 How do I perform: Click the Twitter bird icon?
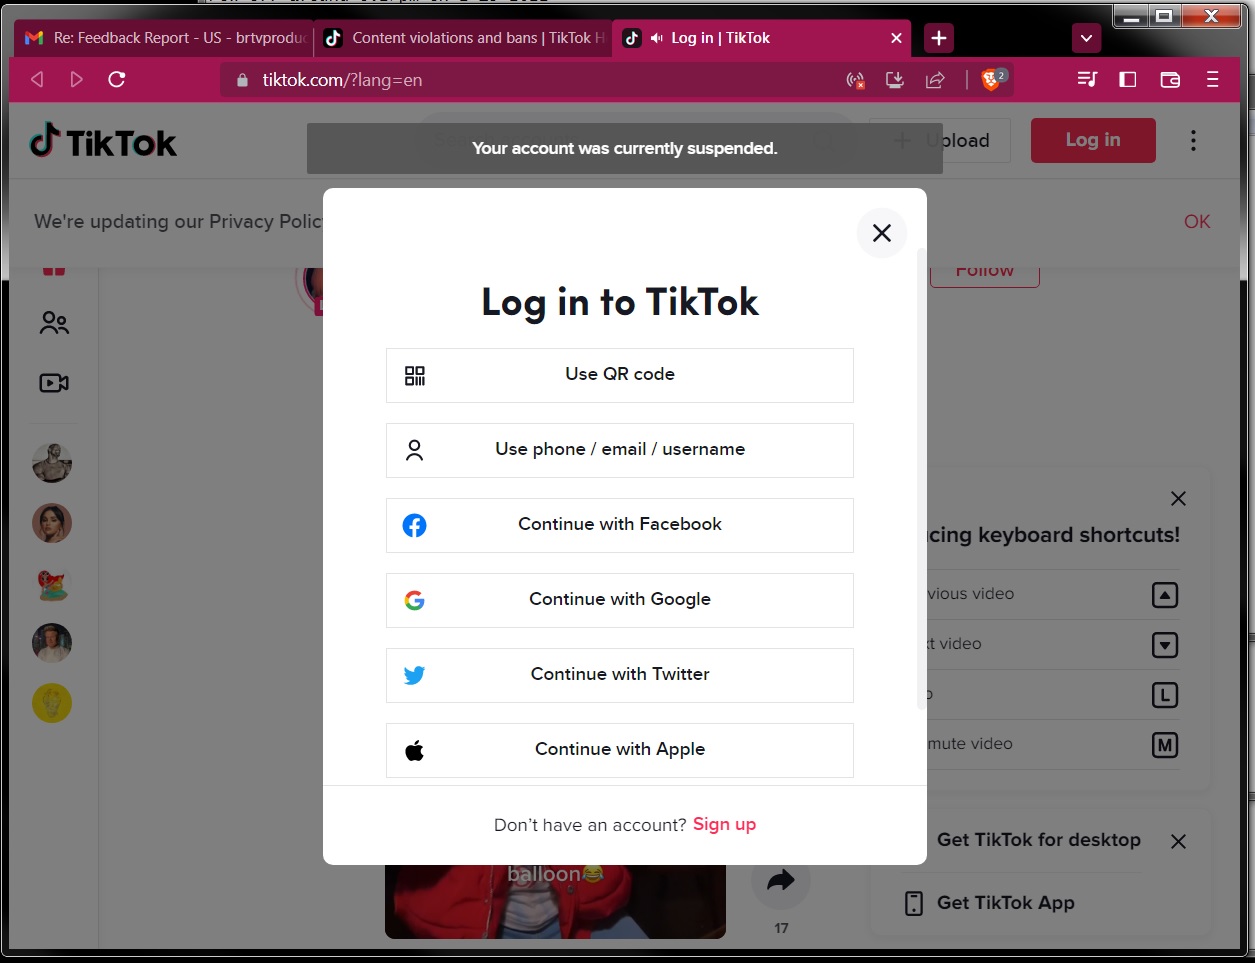coord(415,675)
